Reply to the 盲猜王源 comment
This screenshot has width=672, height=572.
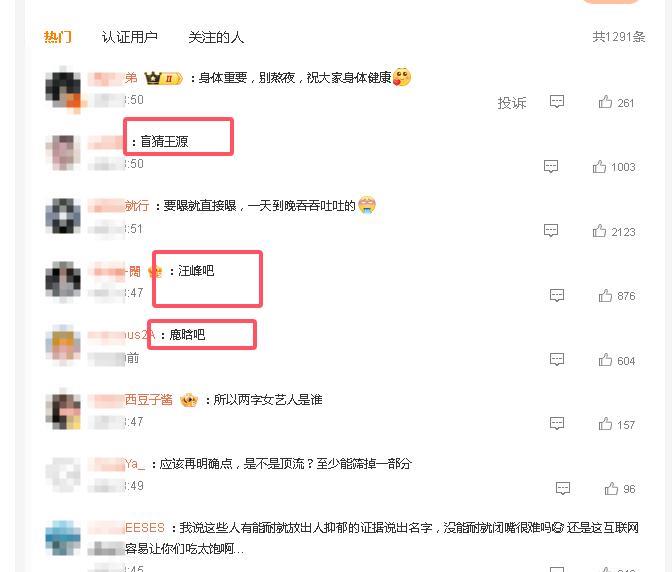pos(551,167)
